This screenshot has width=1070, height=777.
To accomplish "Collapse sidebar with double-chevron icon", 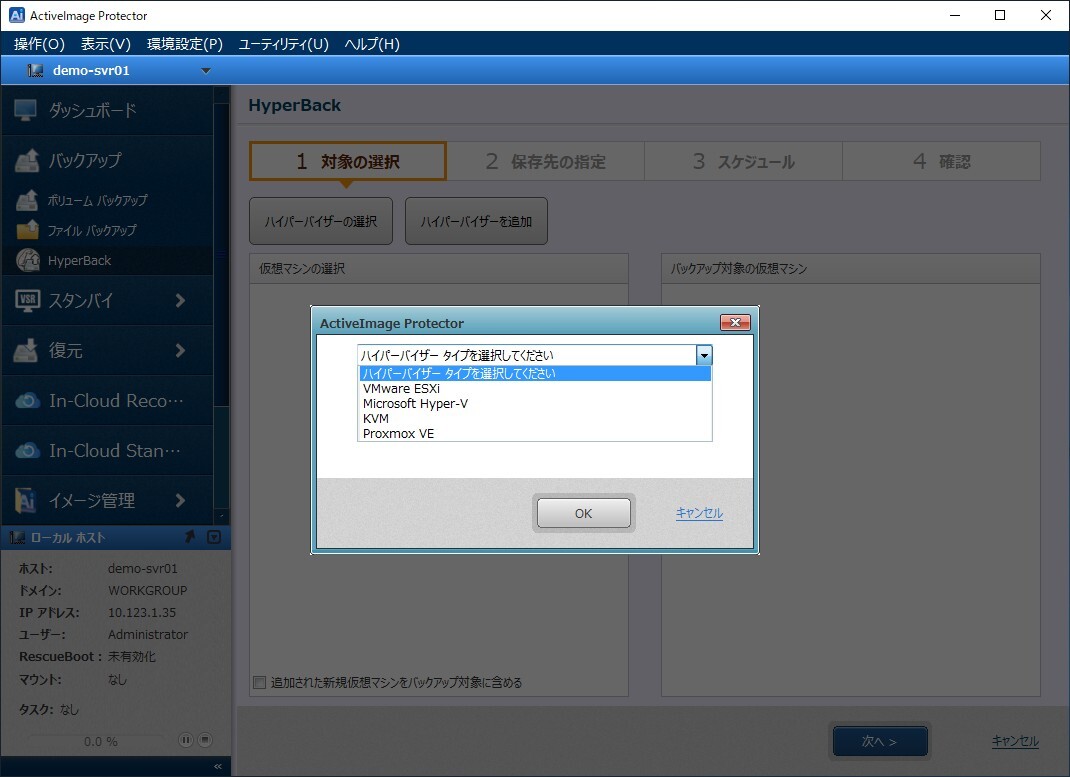I will pyautogui.click(x=218, y=767).
